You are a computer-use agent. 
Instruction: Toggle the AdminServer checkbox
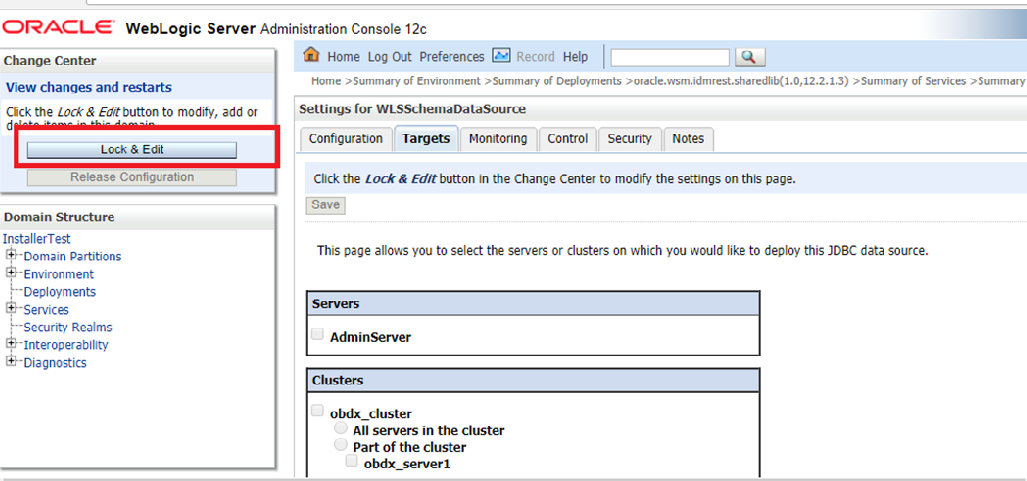coord(318,335)
